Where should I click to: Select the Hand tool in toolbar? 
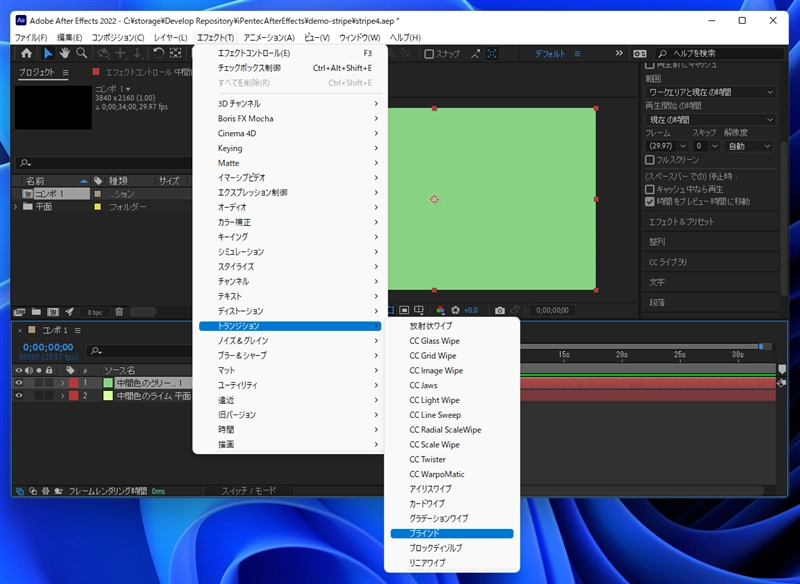point(64,53)
